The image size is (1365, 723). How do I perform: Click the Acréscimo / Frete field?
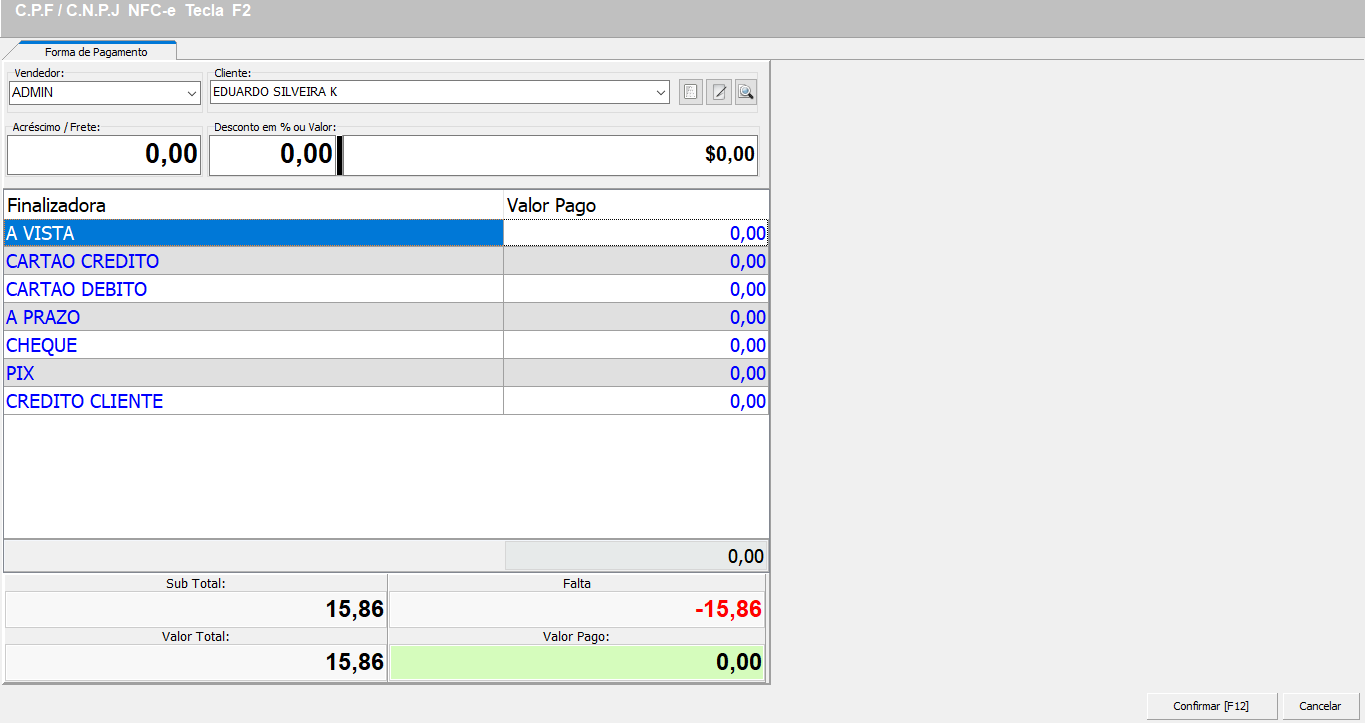coord(104,155)
